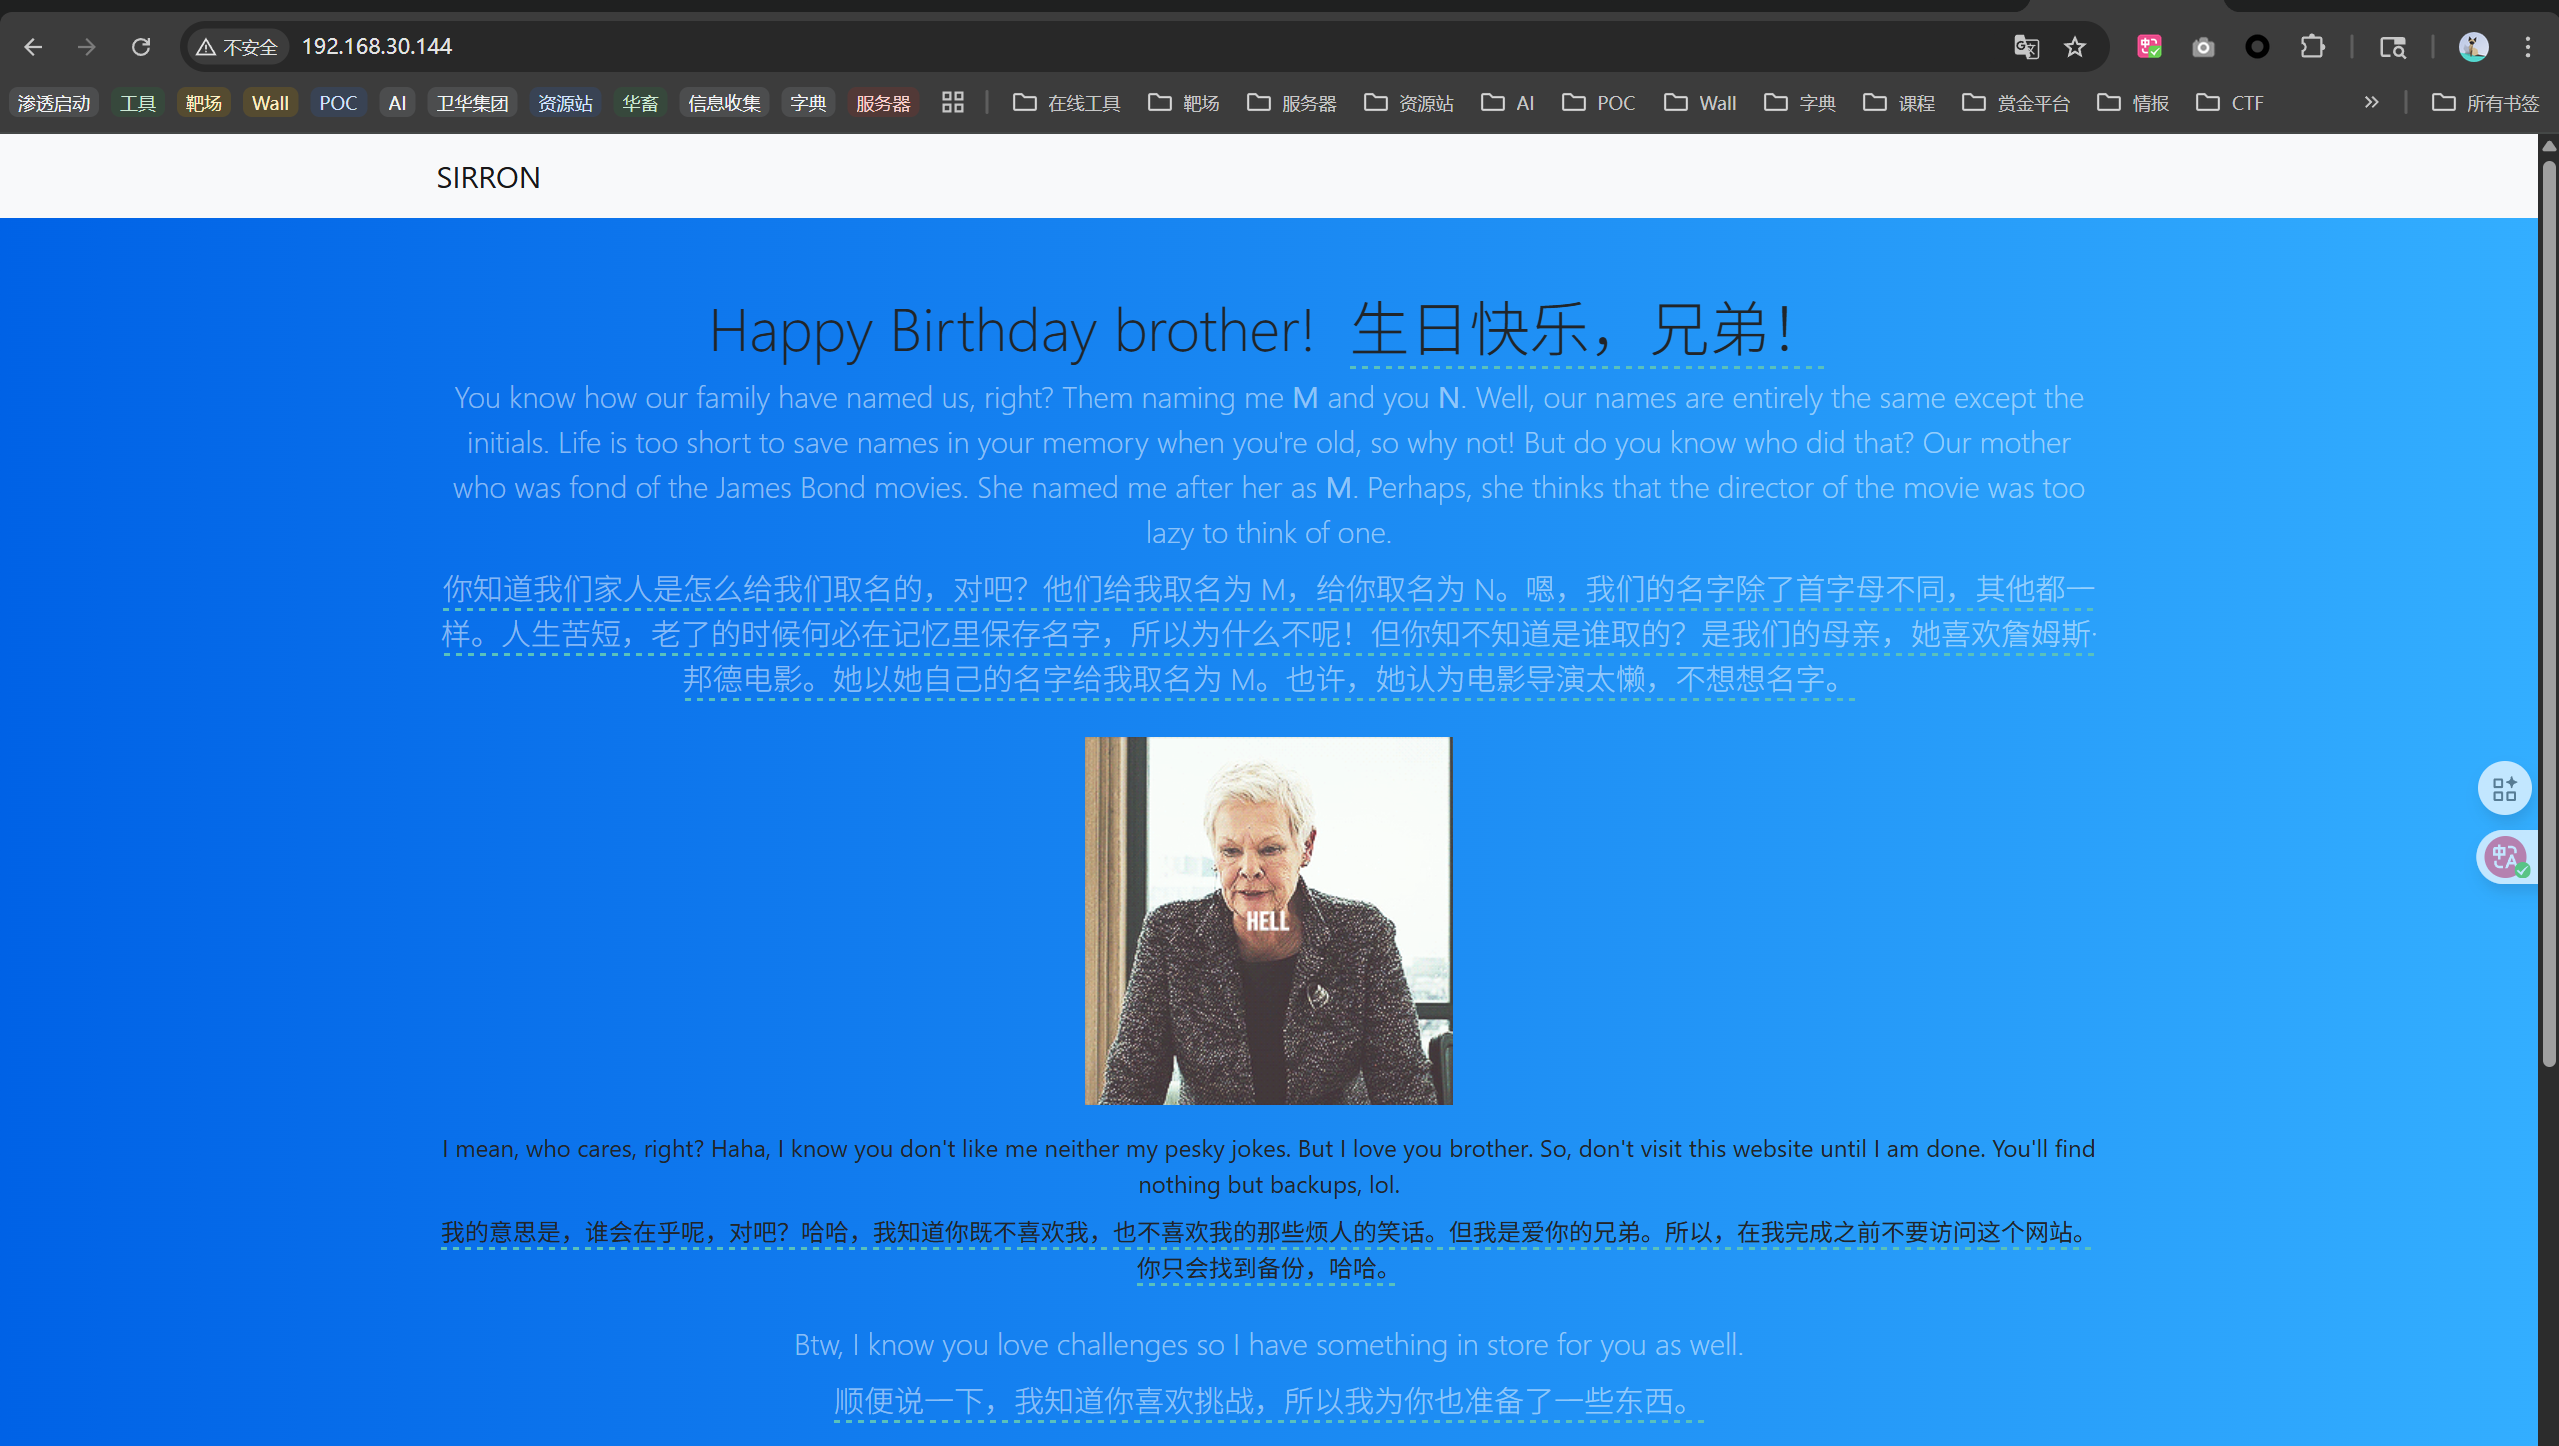This screenshot has height=1446, width=2559.
Task: Click the floating grid sparkle widget
Action: click(x=2505, y=790)
